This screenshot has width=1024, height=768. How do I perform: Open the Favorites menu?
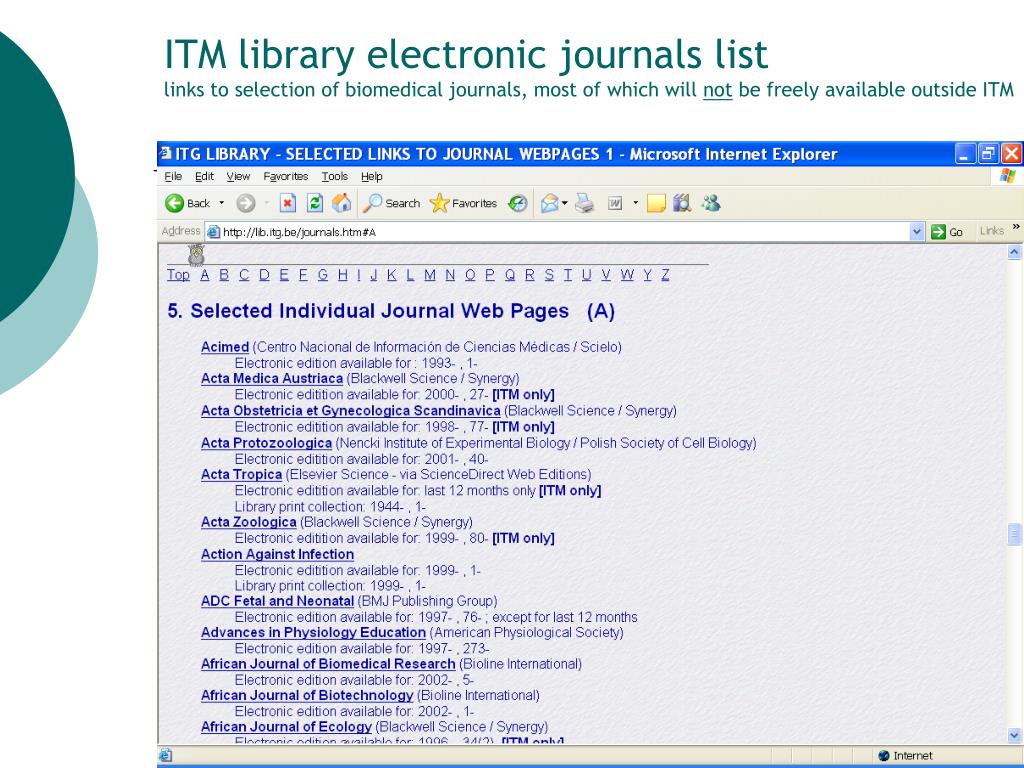pyautogui.click(x=285, y=176)
